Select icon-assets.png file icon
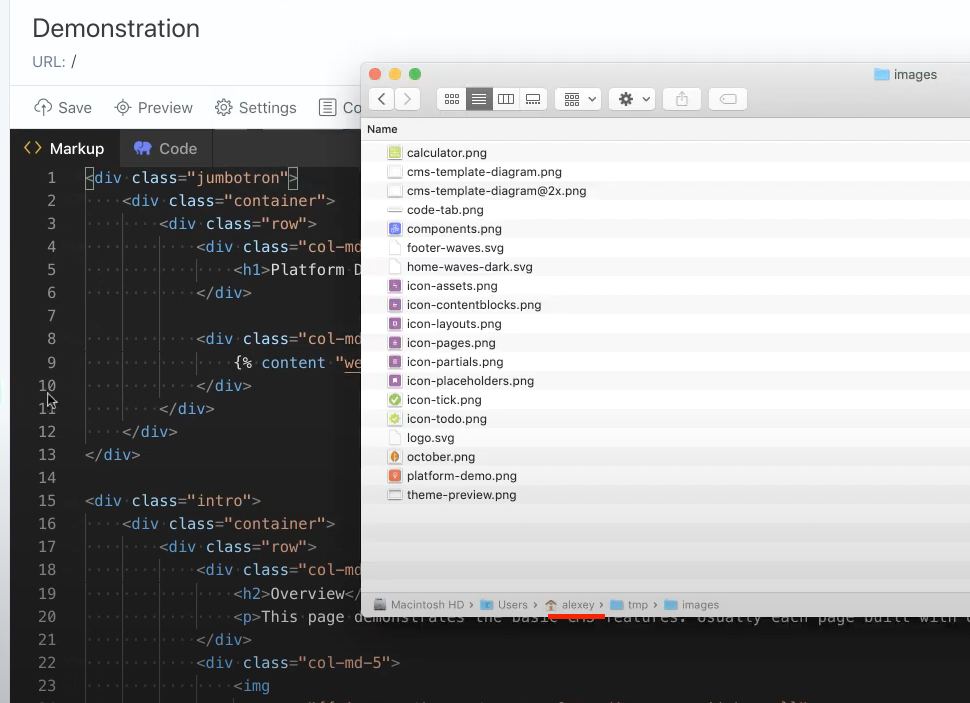970x703 pixels. 395,286
